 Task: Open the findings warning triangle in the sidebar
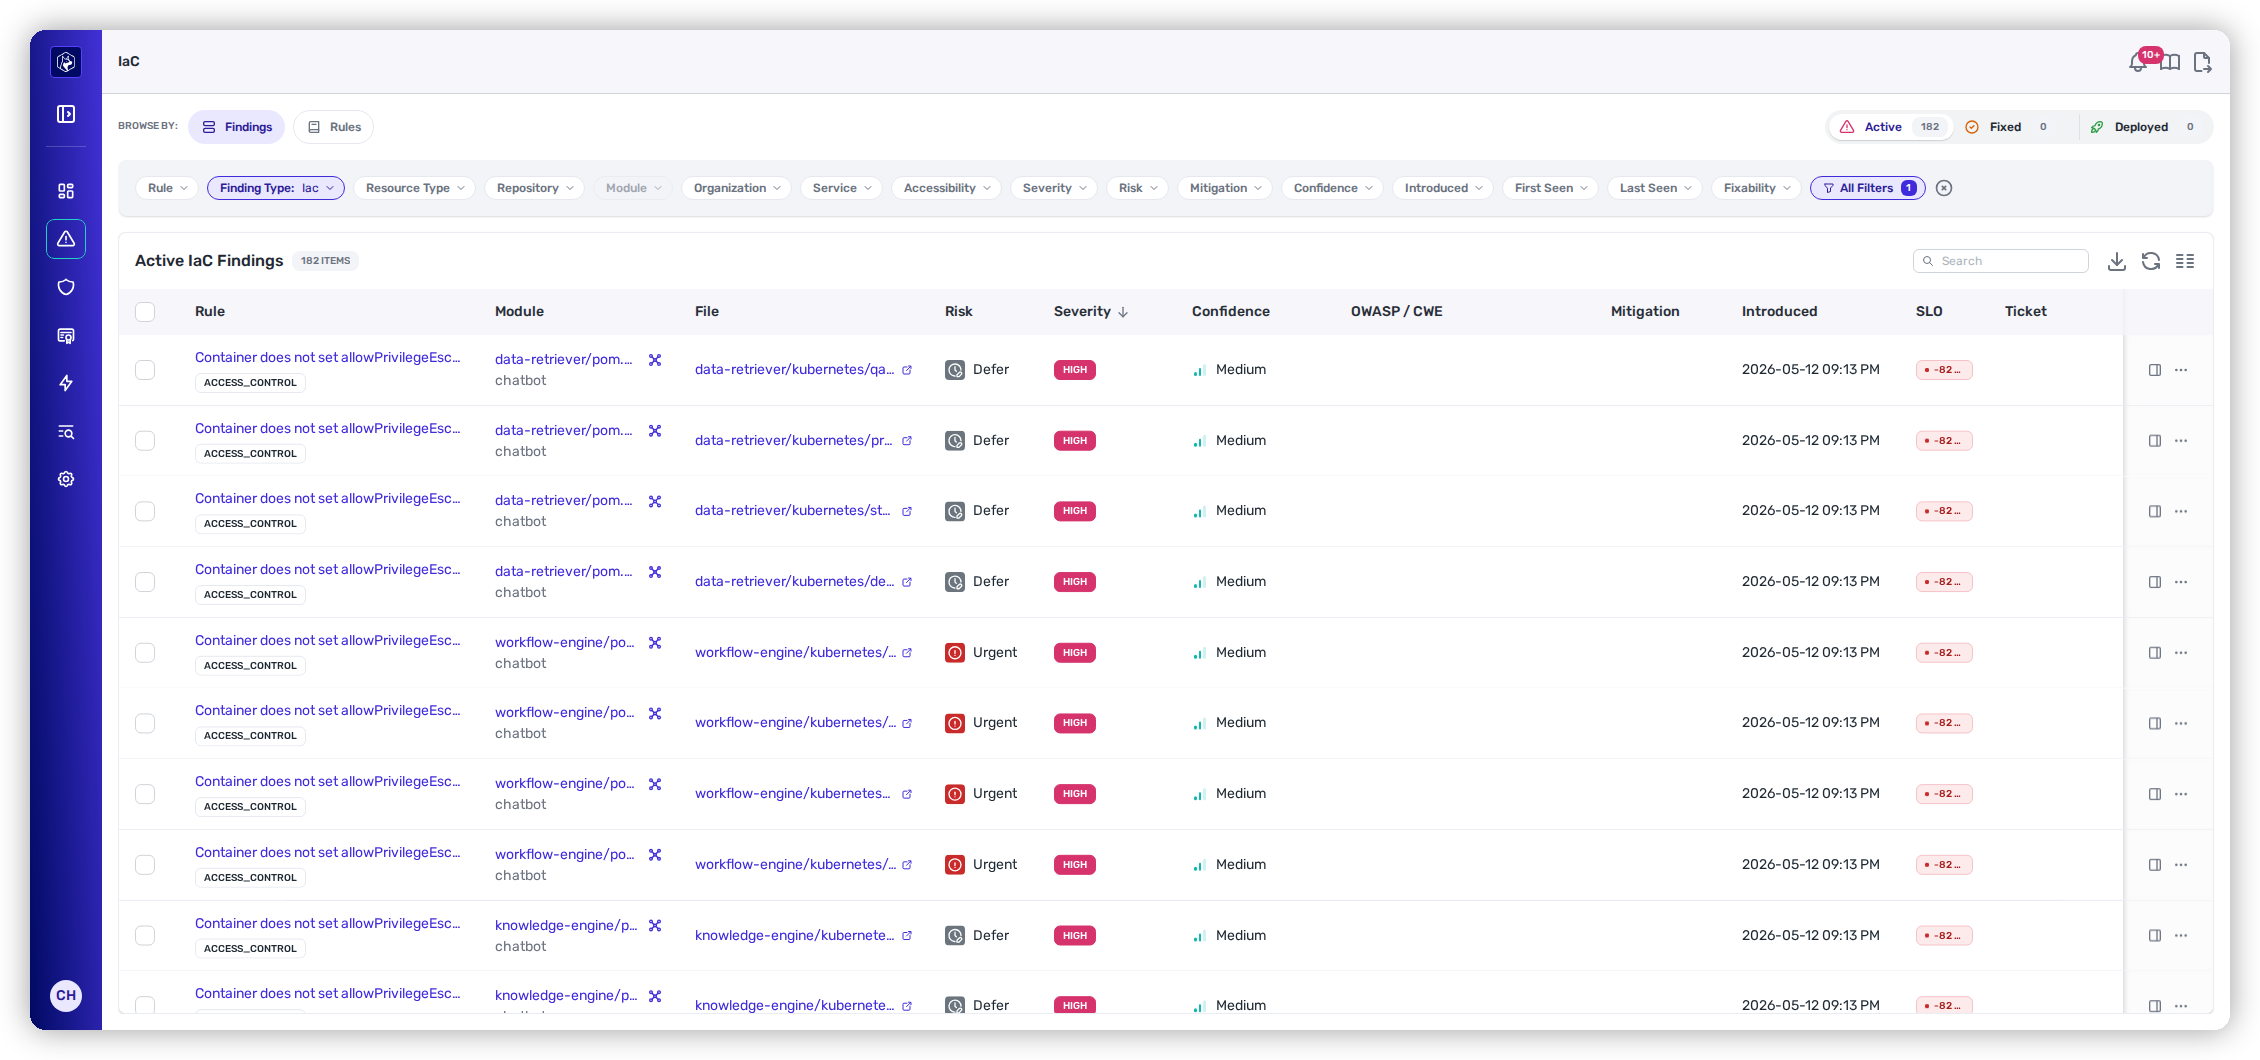[x=66, y=239]
